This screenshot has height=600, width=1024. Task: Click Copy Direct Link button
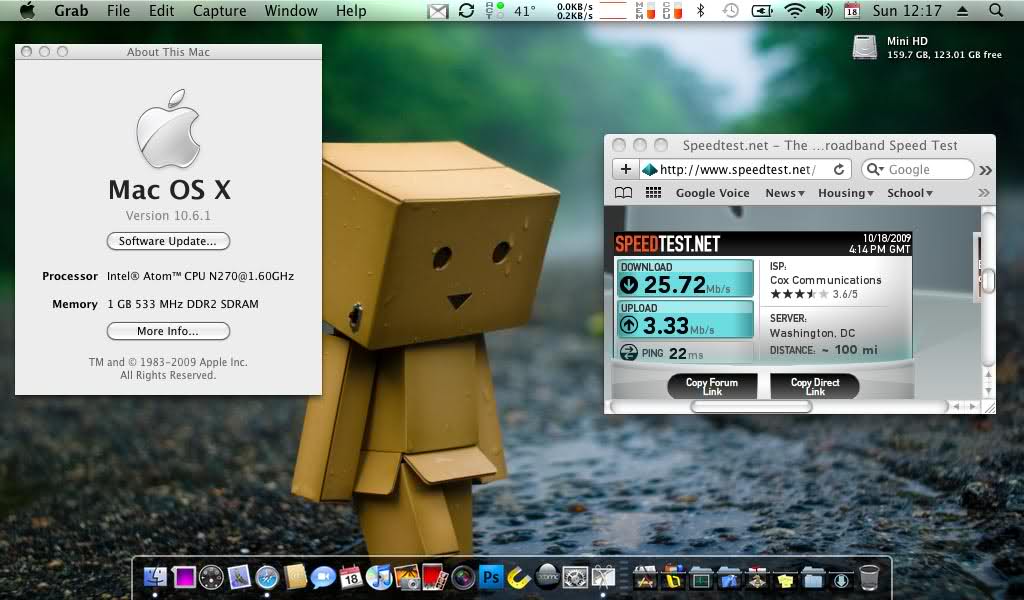(x=815, y=387)
